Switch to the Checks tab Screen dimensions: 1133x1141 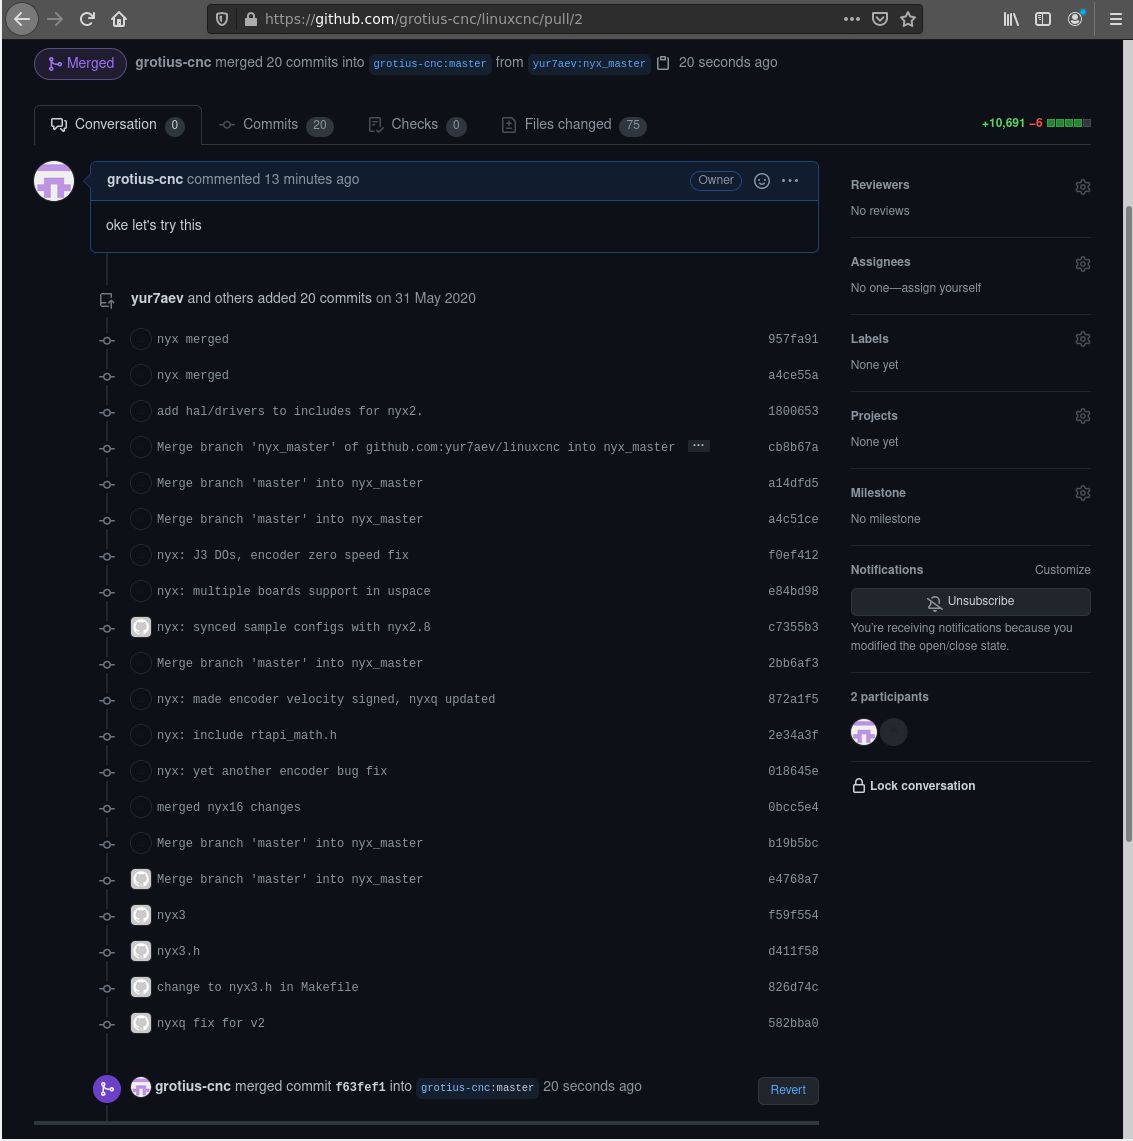click(418, 125)
